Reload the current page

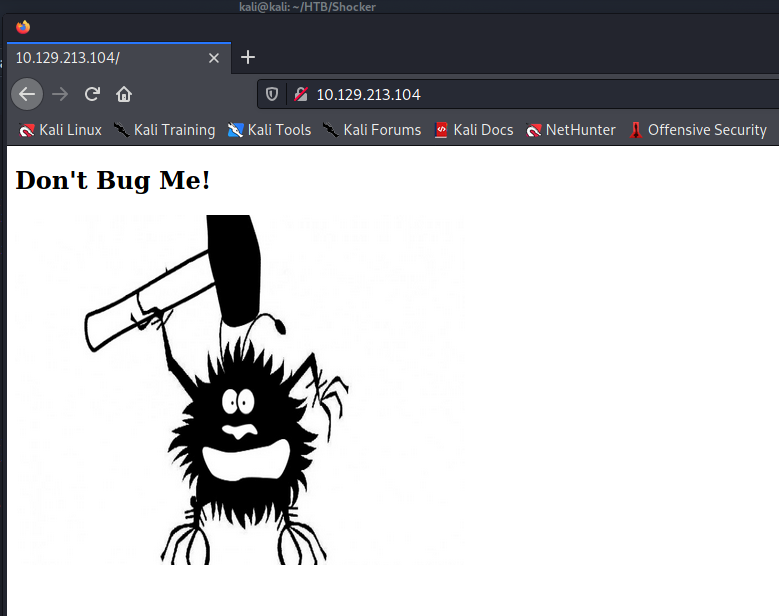pyautogui.click(x=92, y=94)
